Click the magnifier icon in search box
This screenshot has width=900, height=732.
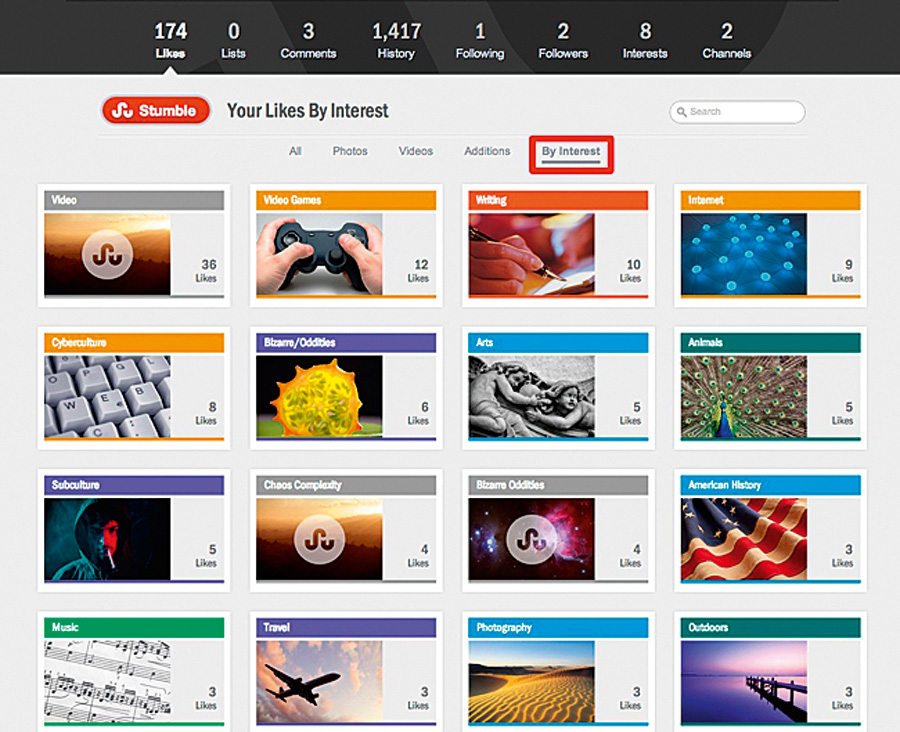(681, 112)
